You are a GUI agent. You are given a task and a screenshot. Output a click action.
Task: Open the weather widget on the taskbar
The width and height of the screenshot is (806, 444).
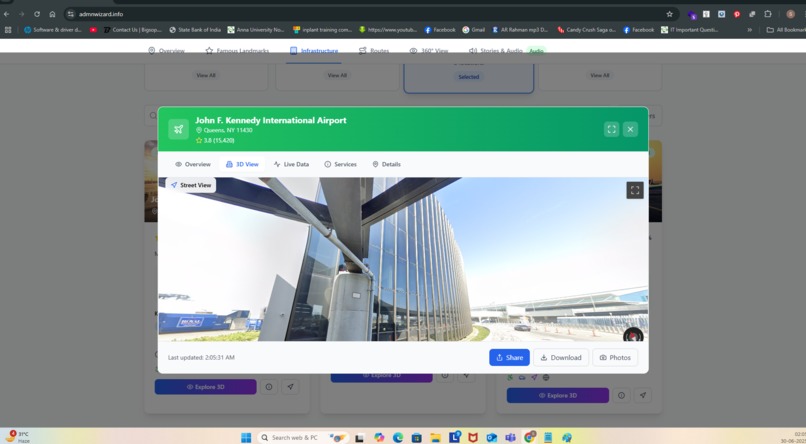17,437
